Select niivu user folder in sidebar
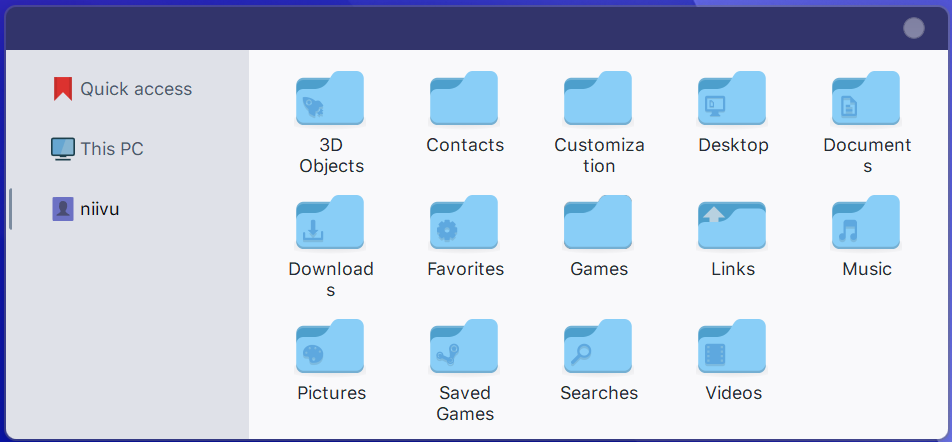952x442 pixels. tap(99, 209)
